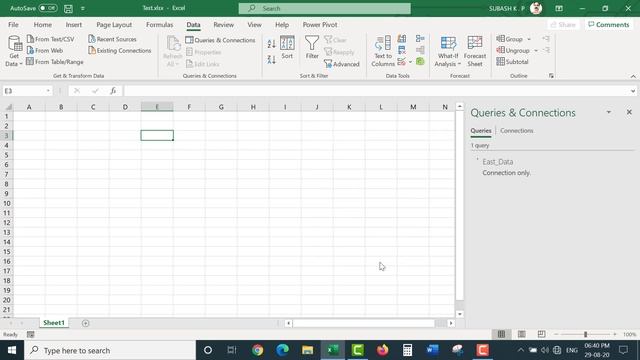
Task: Import data From Table/Range
Action: click(x=55, y=62)
